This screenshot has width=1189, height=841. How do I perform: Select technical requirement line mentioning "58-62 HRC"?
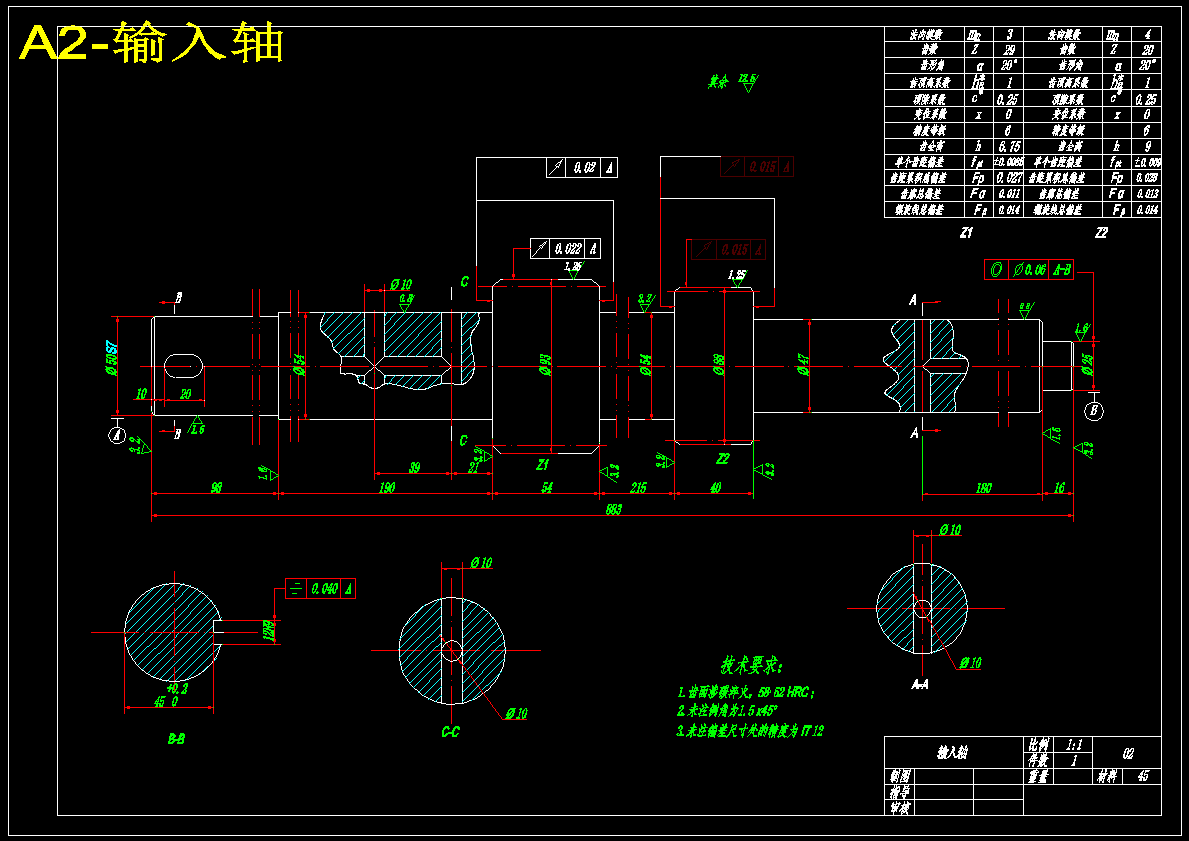coord(746,692)
